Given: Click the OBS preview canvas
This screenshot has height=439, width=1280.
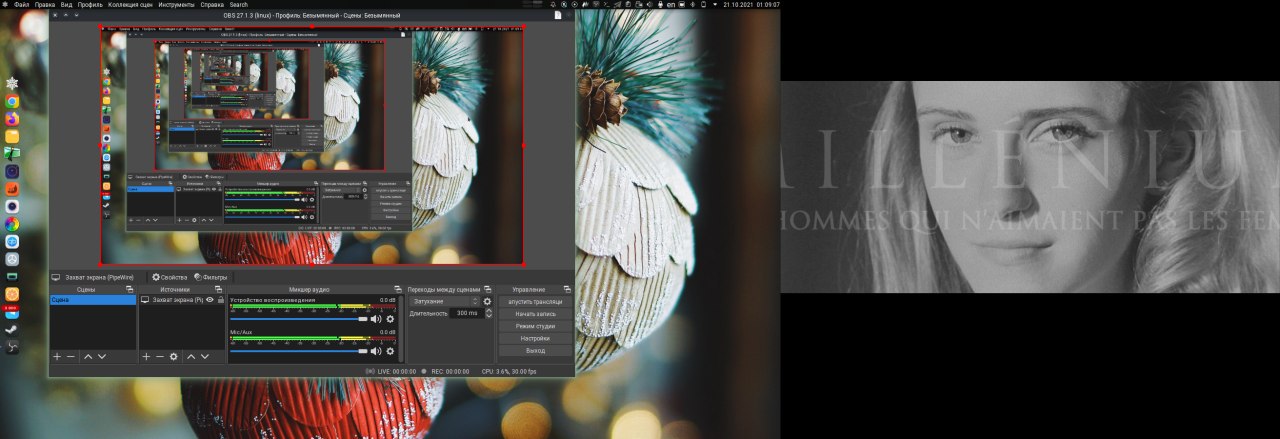Looking at the screenshot, I should (x=311, y=144).
